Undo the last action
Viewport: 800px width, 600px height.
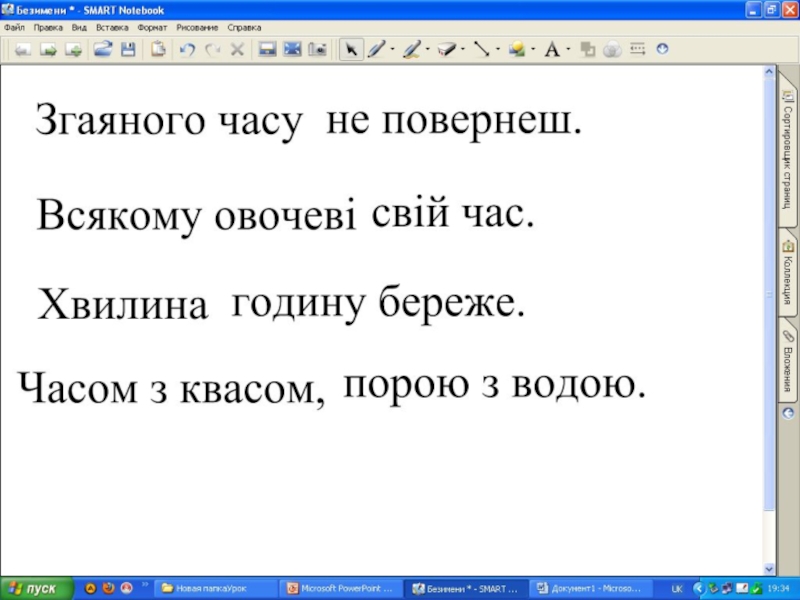pyautogui.click(x=187, y=49)
